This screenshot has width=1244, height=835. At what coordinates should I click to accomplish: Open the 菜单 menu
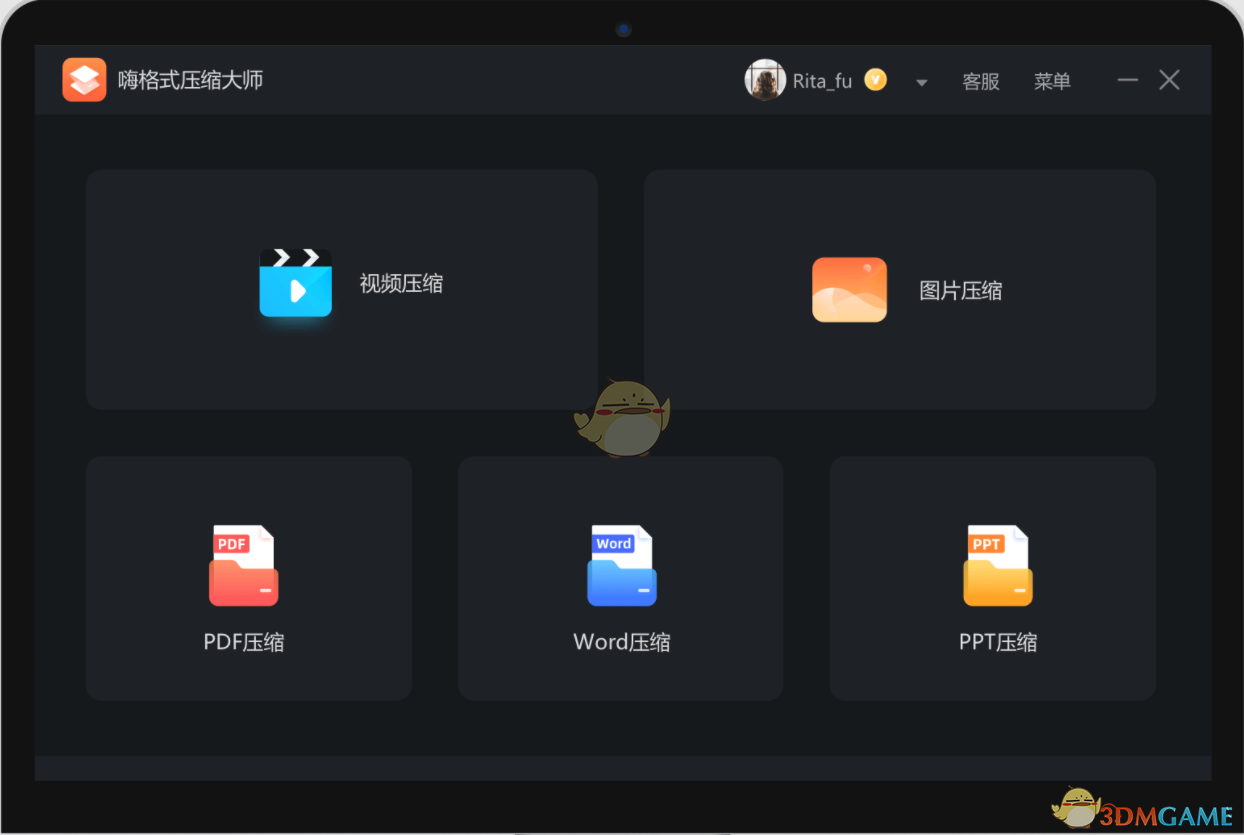1052,82
